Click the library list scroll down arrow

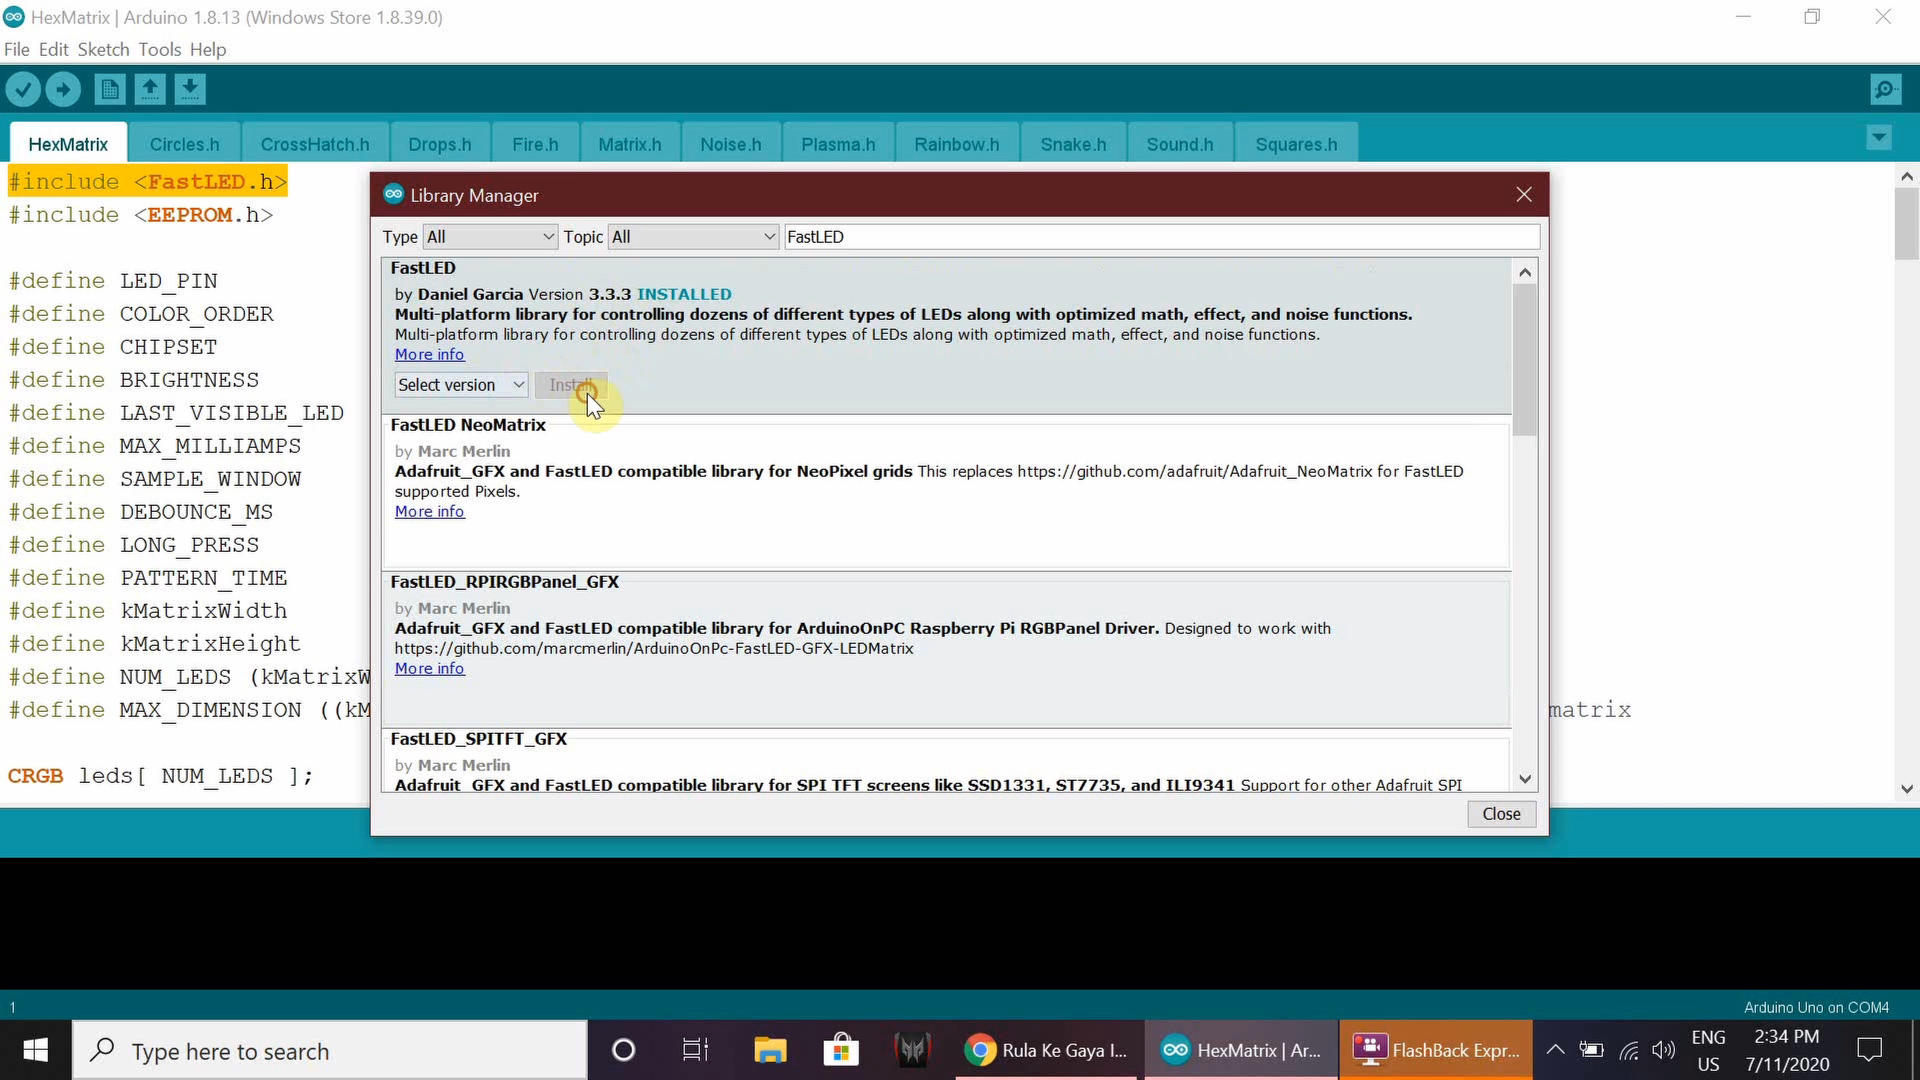click(1525, 779)
